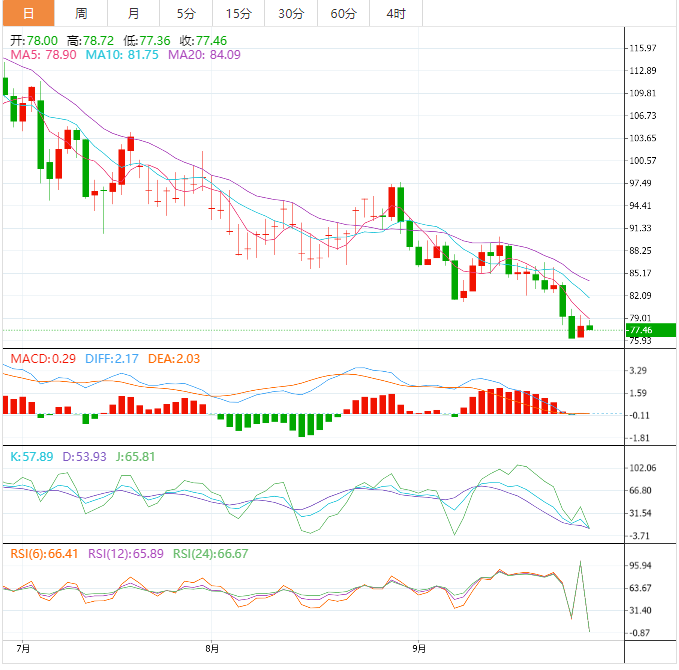Click the RSI(12):65.89 label
The height and width of the screenshot is (670, 679).
coord(126,553)
